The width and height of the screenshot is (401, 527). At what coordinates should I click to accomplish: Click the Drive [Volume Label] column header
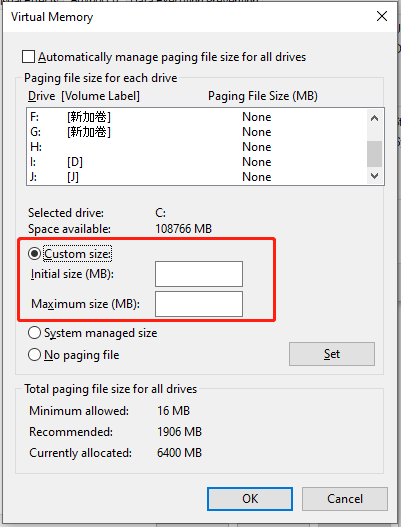tap(84, 96)
